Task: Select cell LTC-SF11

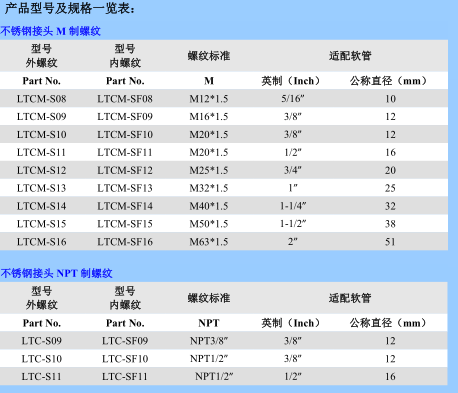Action: (124, 376)
